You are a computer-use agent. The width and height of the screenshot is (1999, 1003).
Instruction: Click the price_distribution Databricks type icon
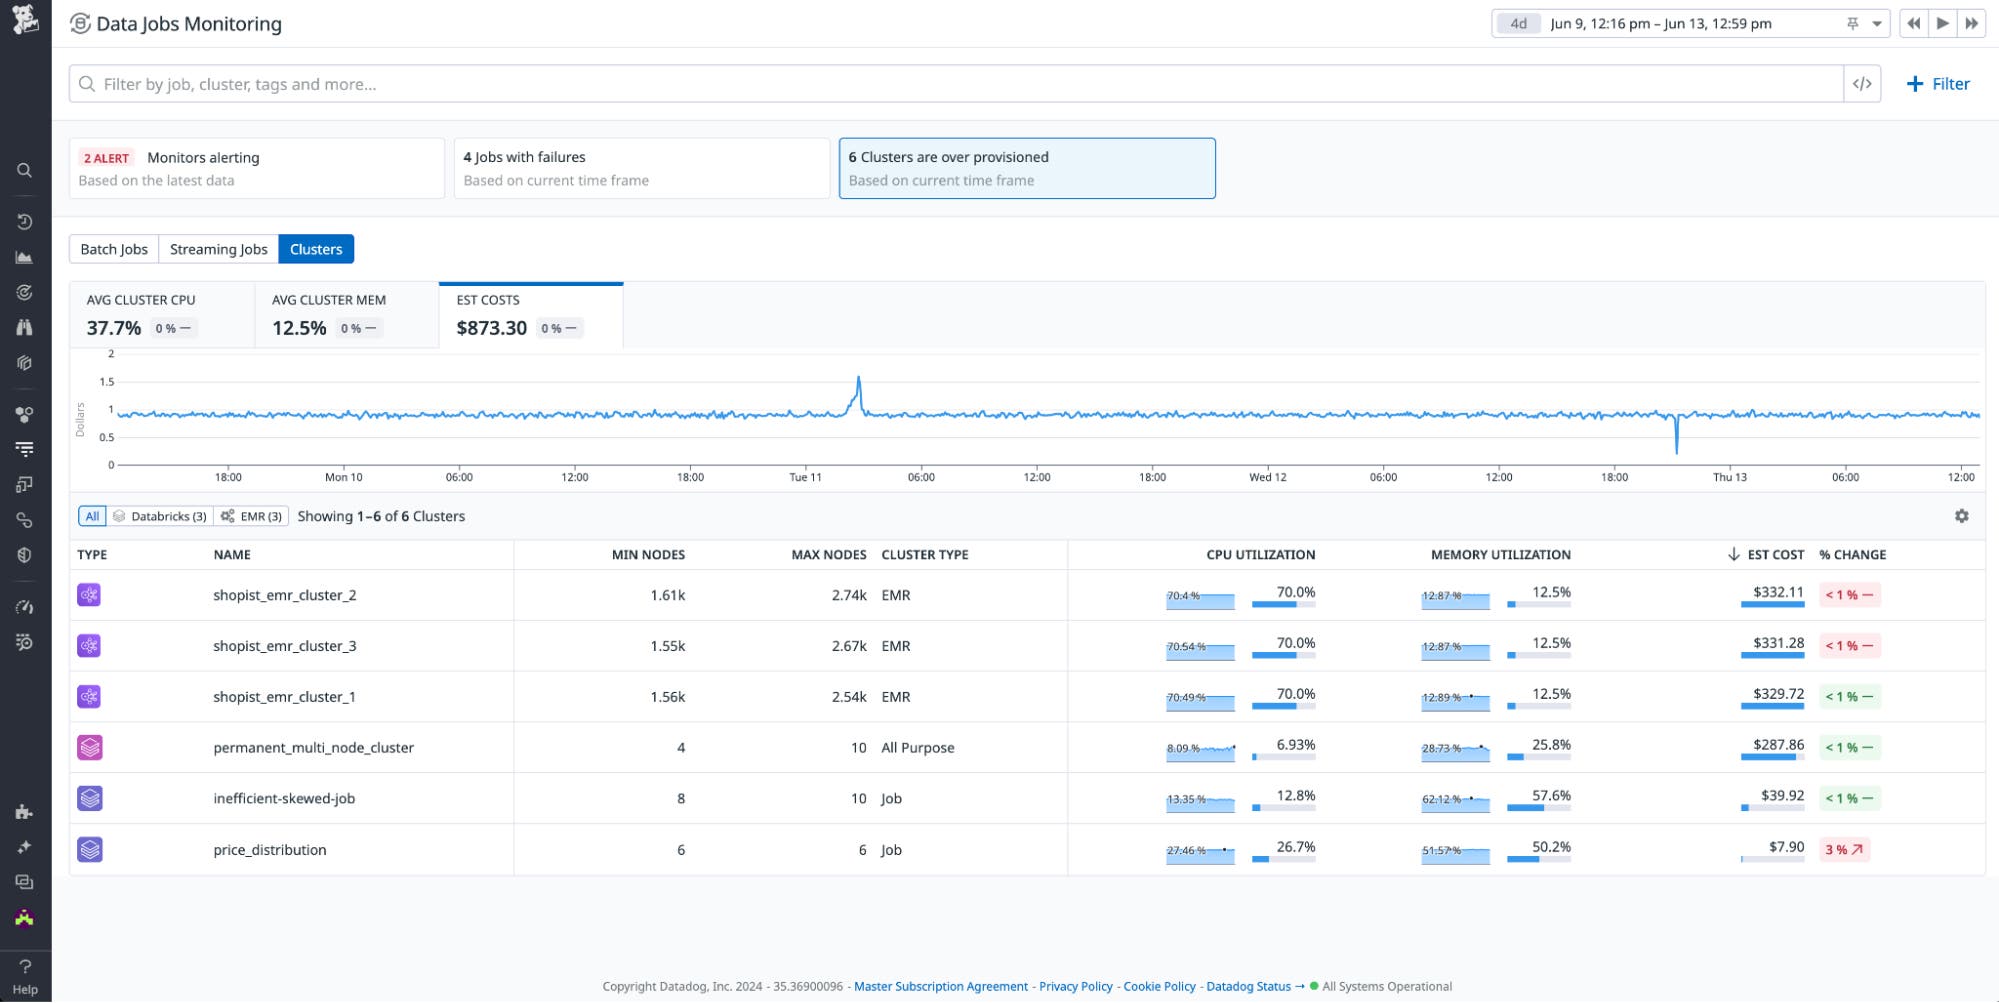(90, 850)
